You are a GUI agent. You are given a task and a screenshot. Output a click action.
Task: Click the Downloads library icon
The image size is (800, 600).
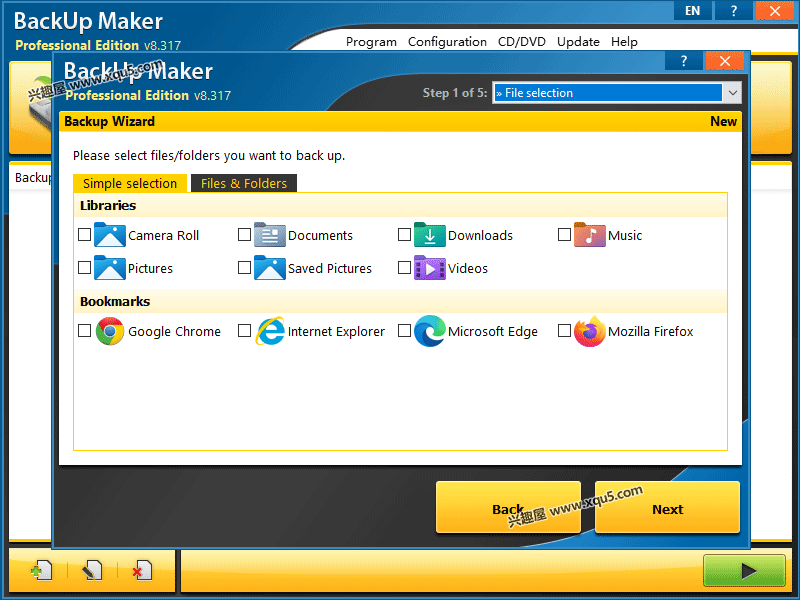(429, 234)
